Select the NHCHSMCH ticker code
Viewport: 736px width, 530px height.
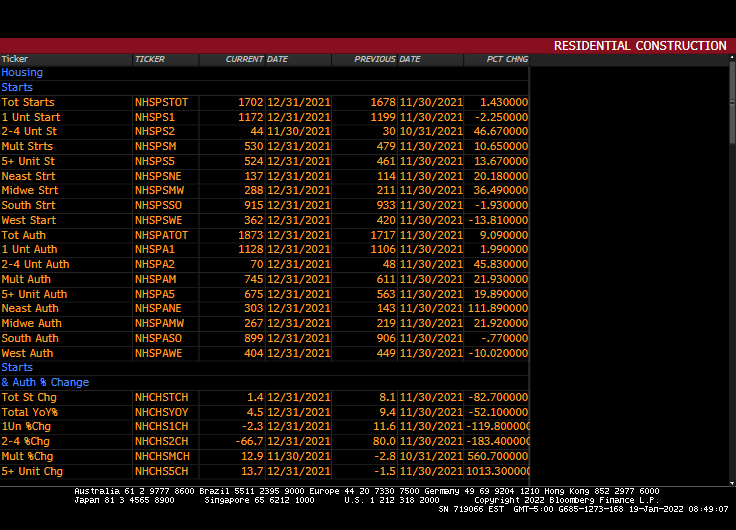tap(161, 456)
